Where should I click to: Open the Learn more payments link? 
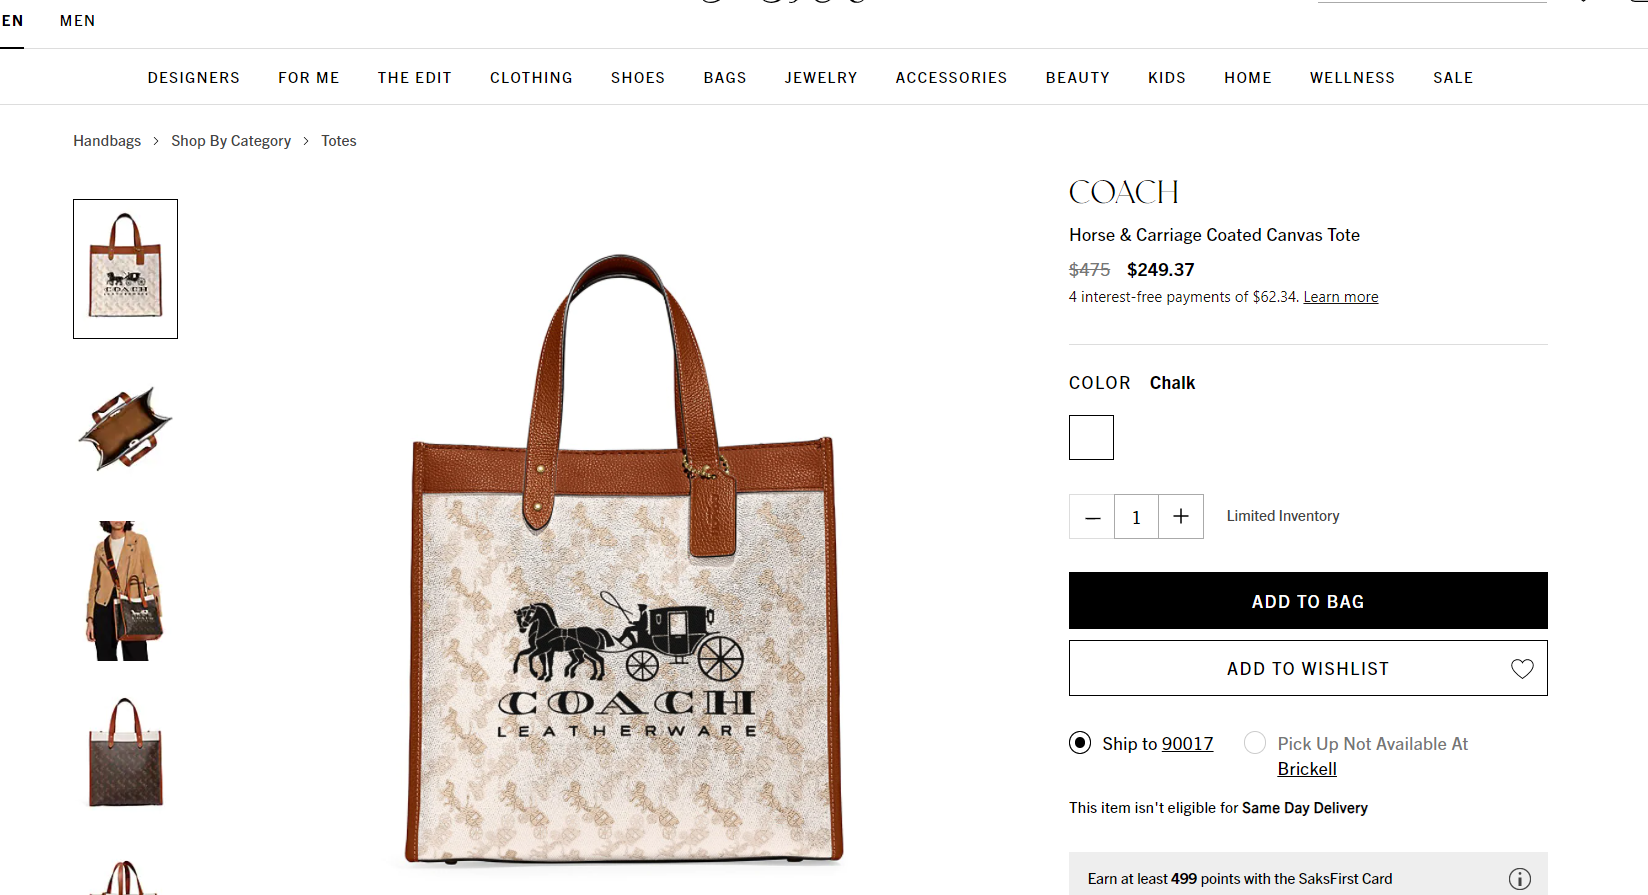1340,297
